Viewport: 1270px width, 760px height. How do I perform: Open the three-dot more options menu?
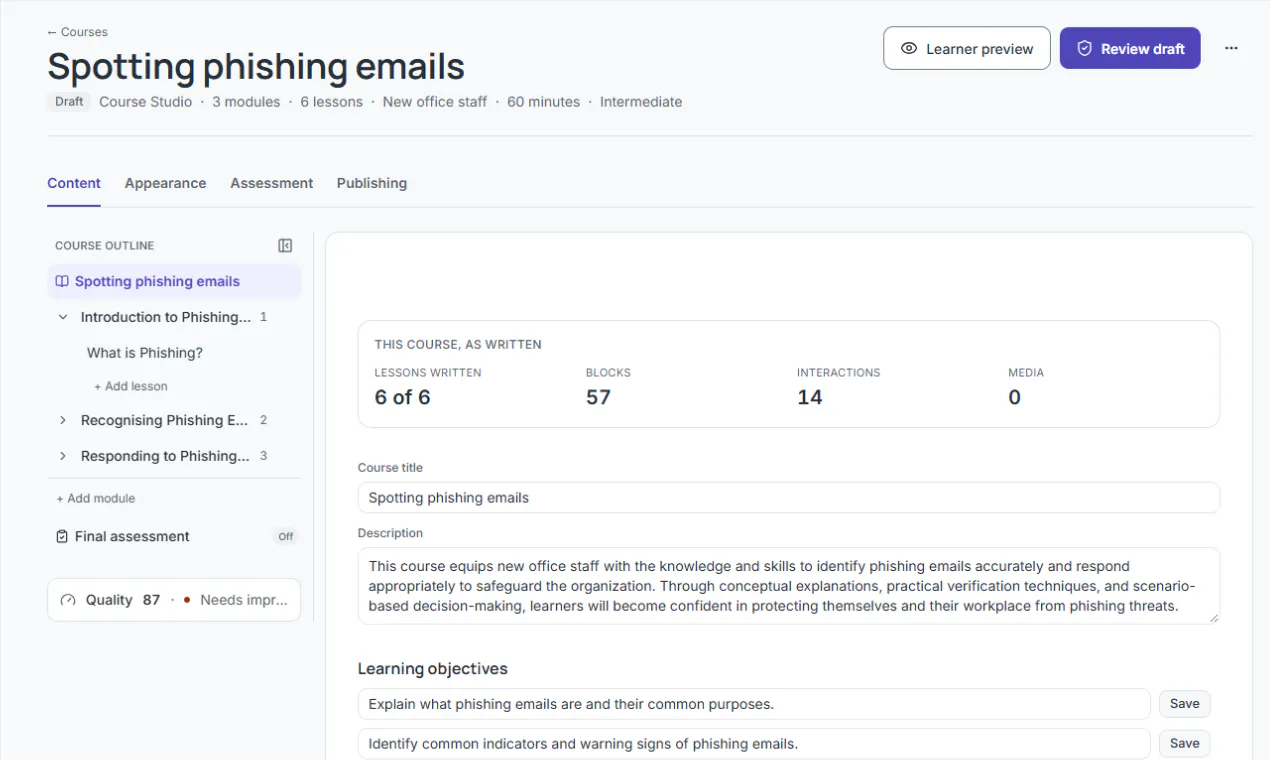tap(1231, 48)
